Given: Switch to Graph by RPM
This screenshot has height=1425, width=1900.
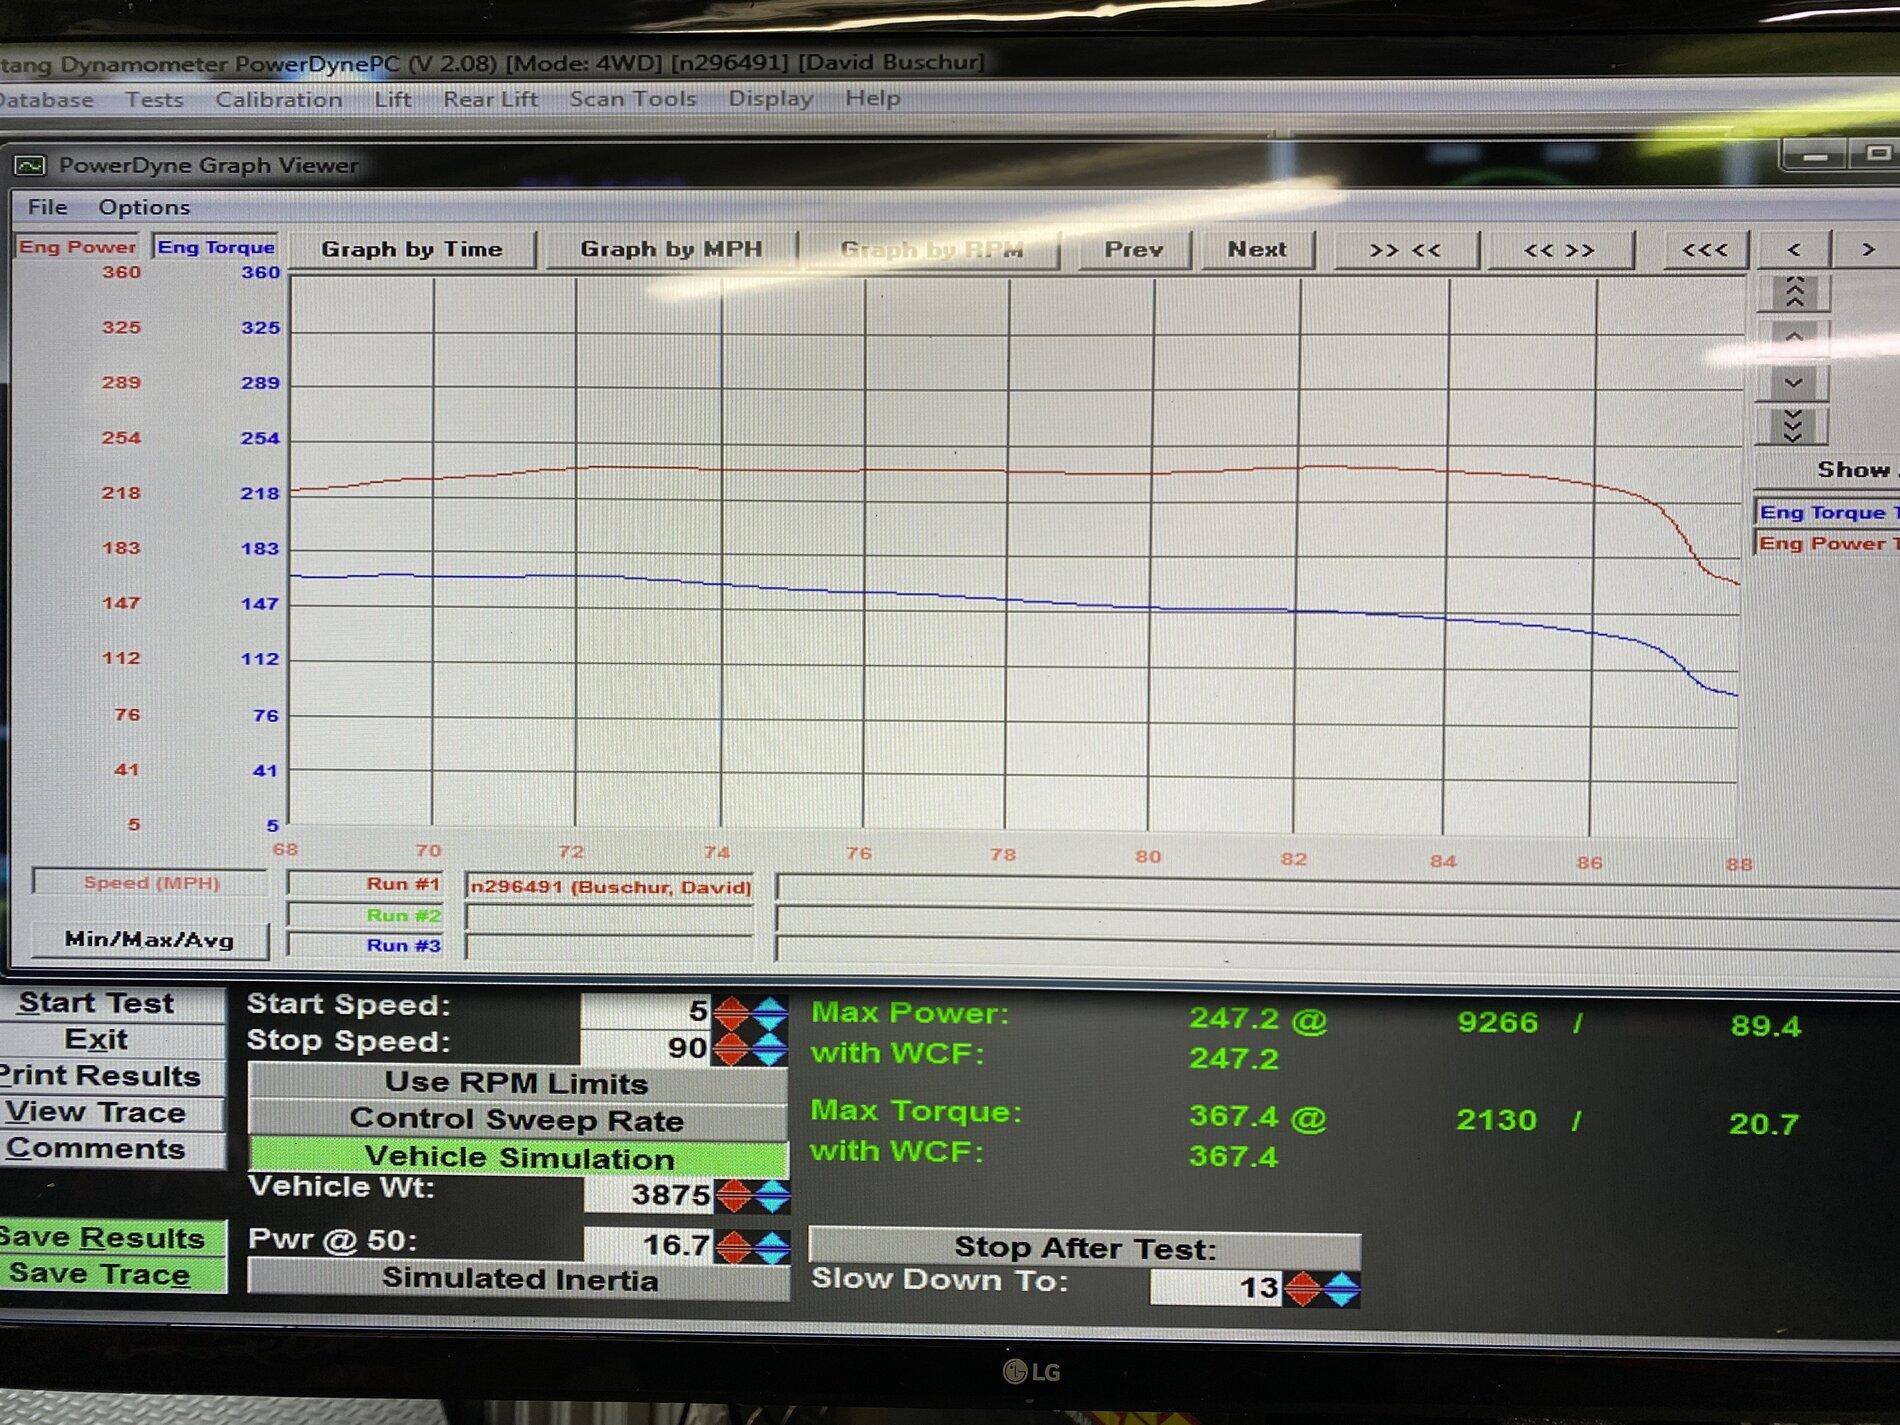Looking at the screenshot, I should 932,249.
